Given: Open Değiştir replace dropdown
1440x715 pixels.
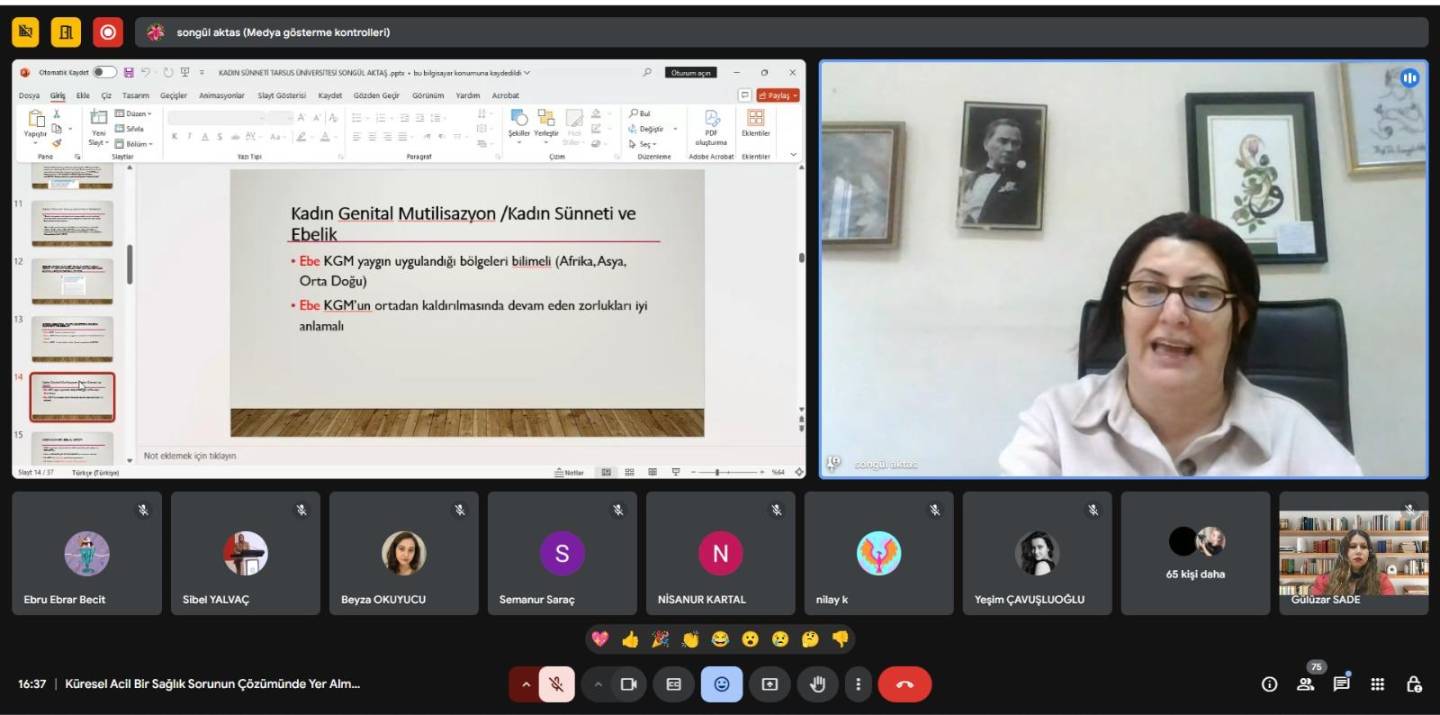Looking at the screenshot, I should (653, 129).
